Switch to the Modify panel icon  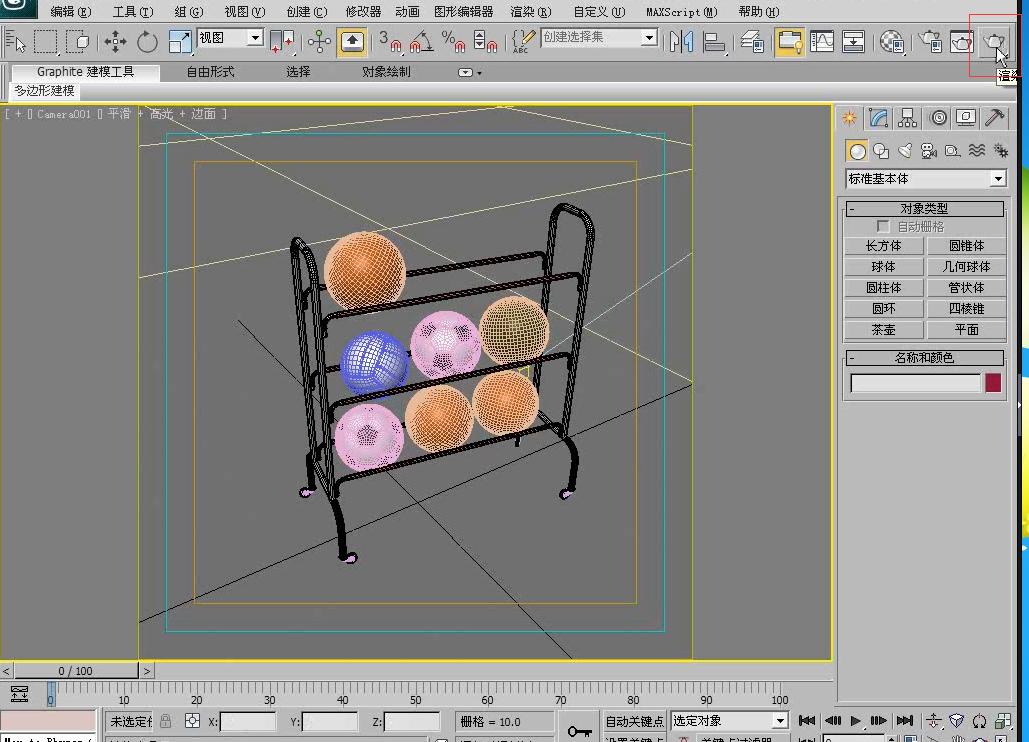pos(879,116)
